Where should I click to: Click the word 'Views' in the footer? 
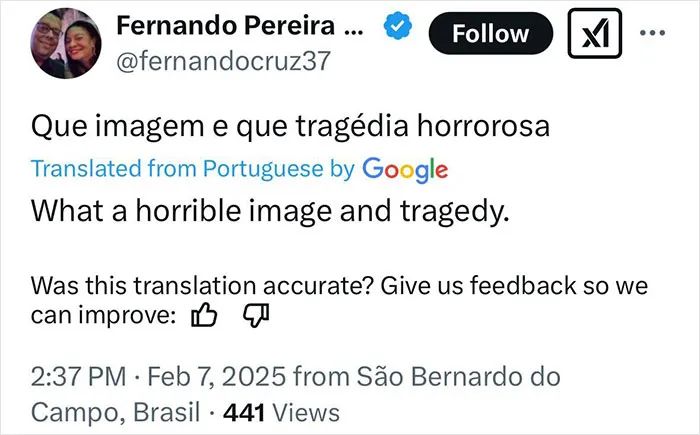tap(306, 413)
